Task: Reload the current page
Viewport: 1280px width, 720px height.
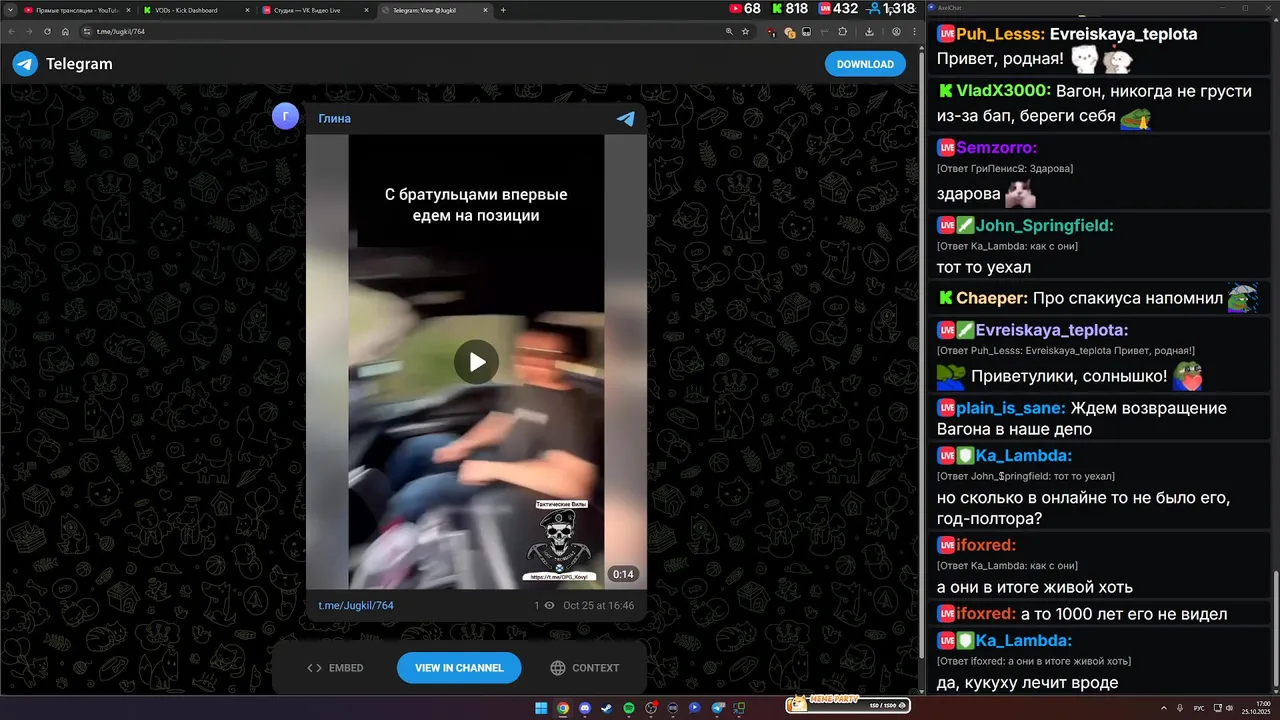Action: coord(47,31)
